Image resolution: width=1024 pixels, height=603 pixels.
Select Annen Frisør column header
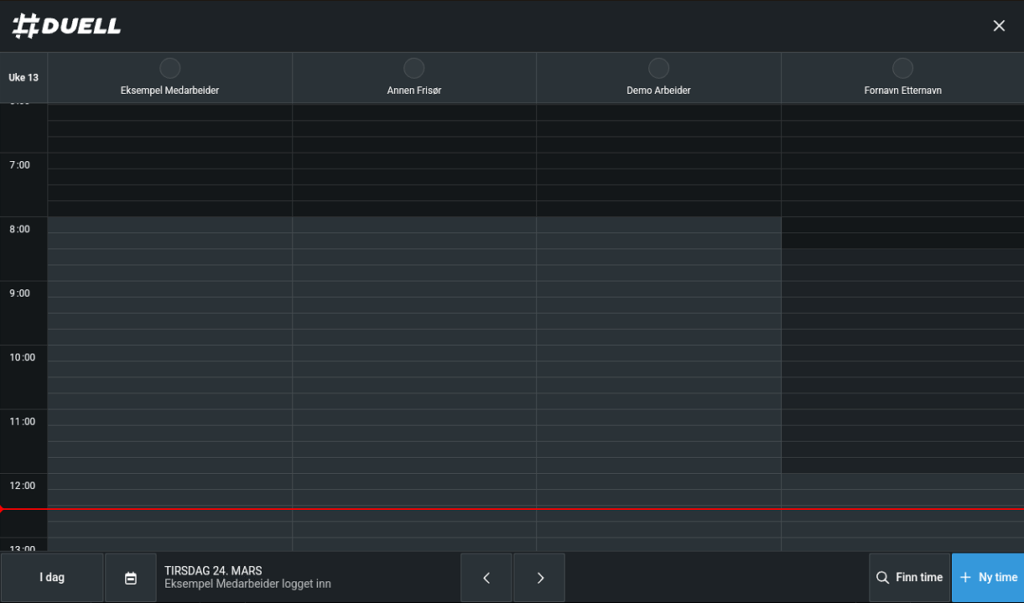pos(414,90)
